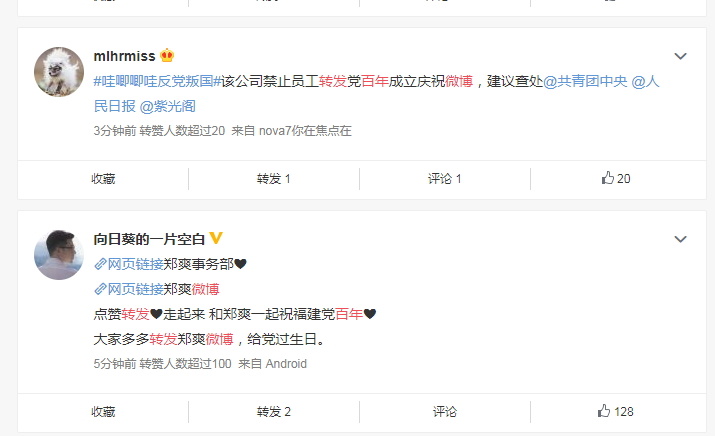
Task: Click crown badge next to mlhrmiss
Action: pos(167,56)
